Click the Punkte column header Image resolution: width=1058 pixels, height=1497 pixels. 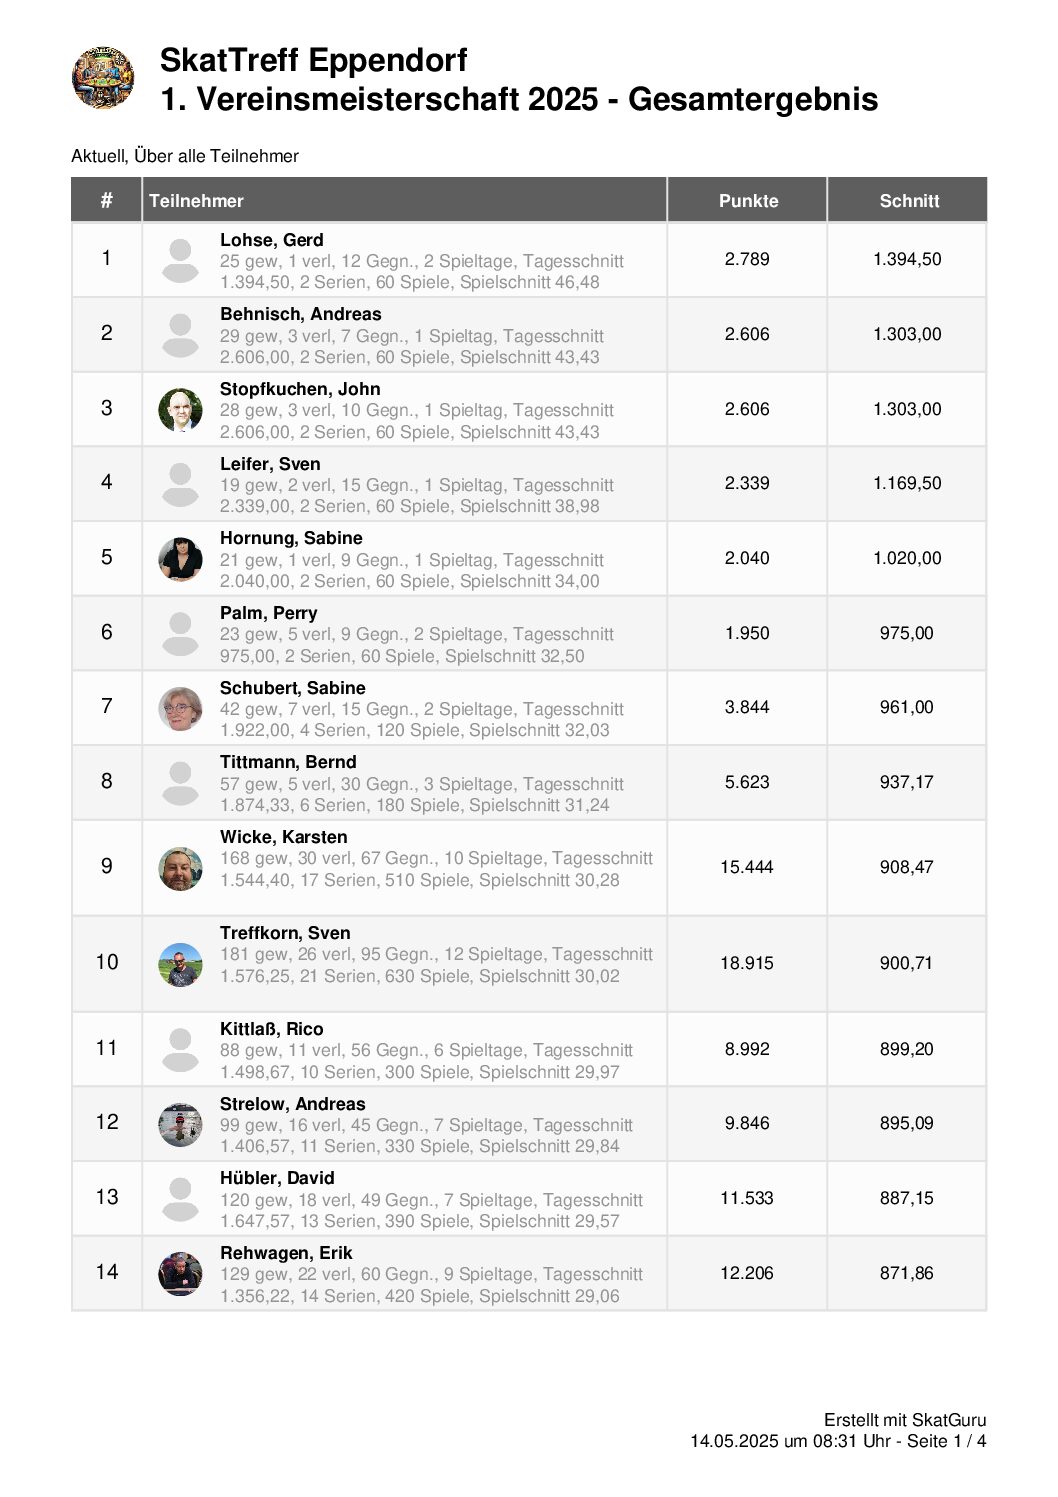748,201
